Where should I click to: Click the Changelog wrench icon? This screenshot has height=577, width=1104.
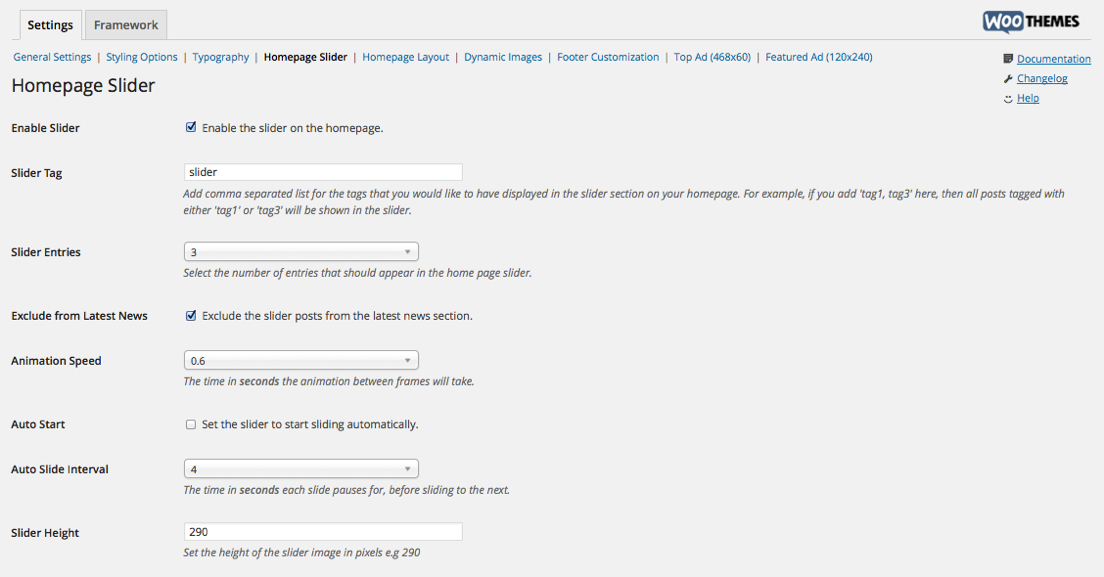[1008, 79]
